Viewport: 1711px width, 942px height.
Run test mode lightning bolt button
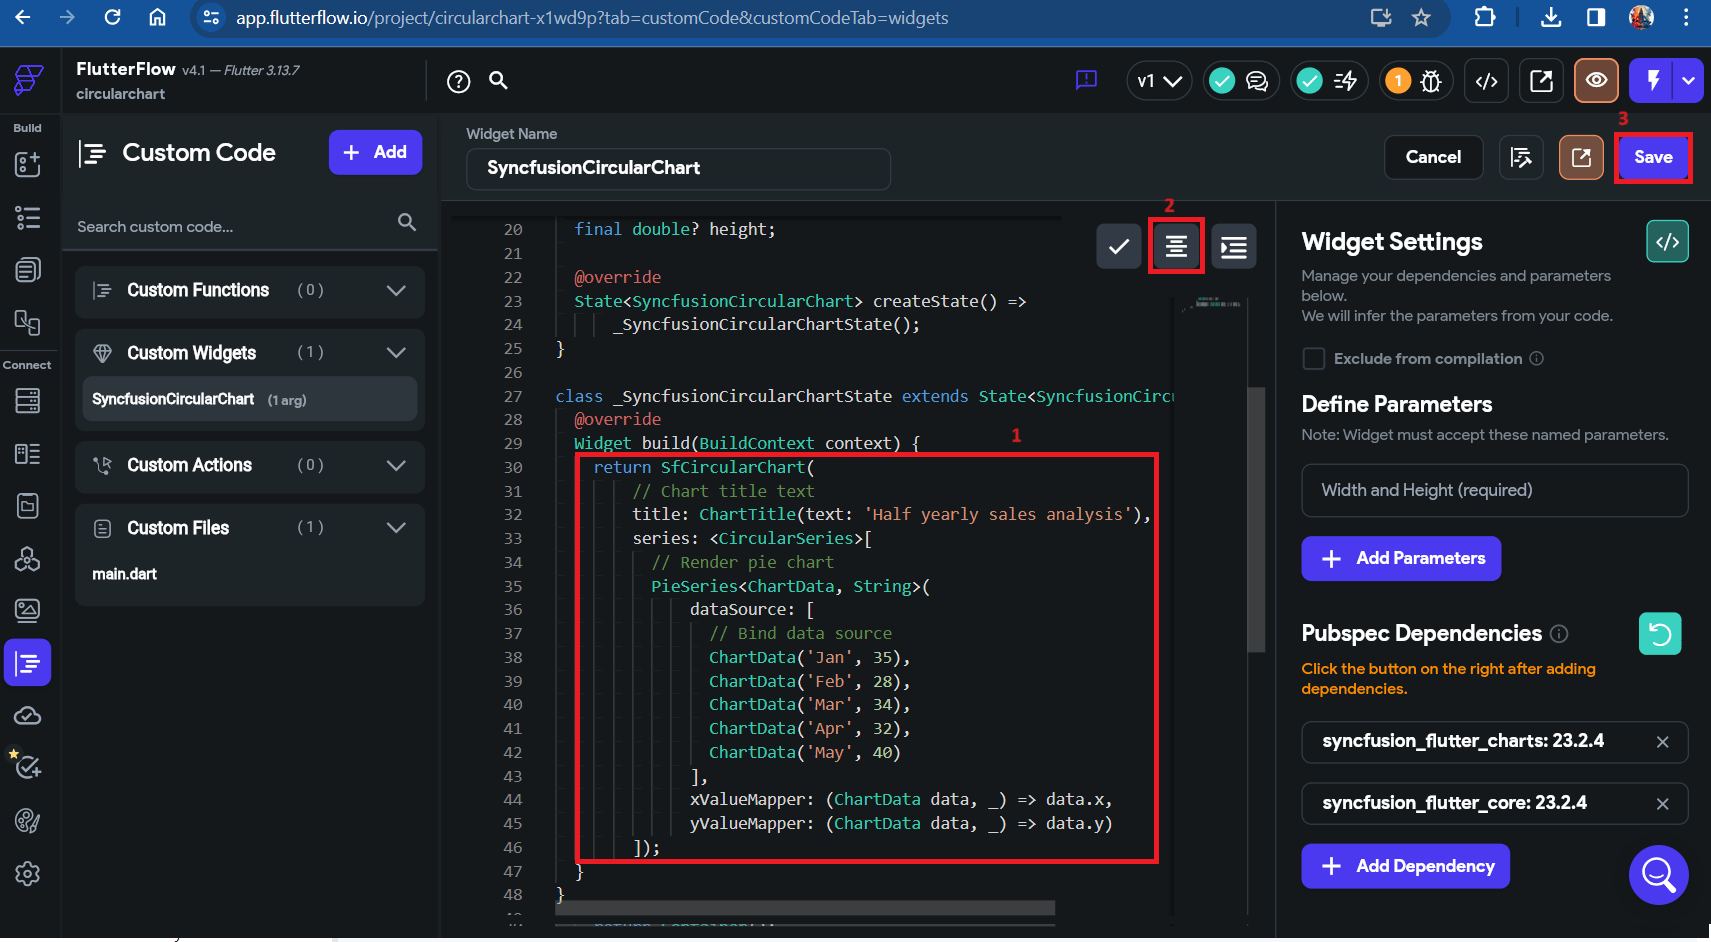pos(1653,80)
